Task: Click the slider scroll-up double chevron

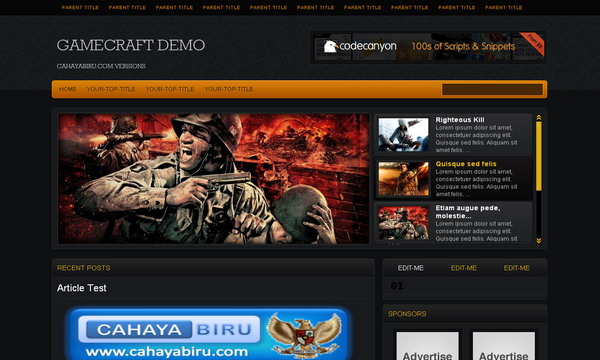Action: [x=539, y=117]
